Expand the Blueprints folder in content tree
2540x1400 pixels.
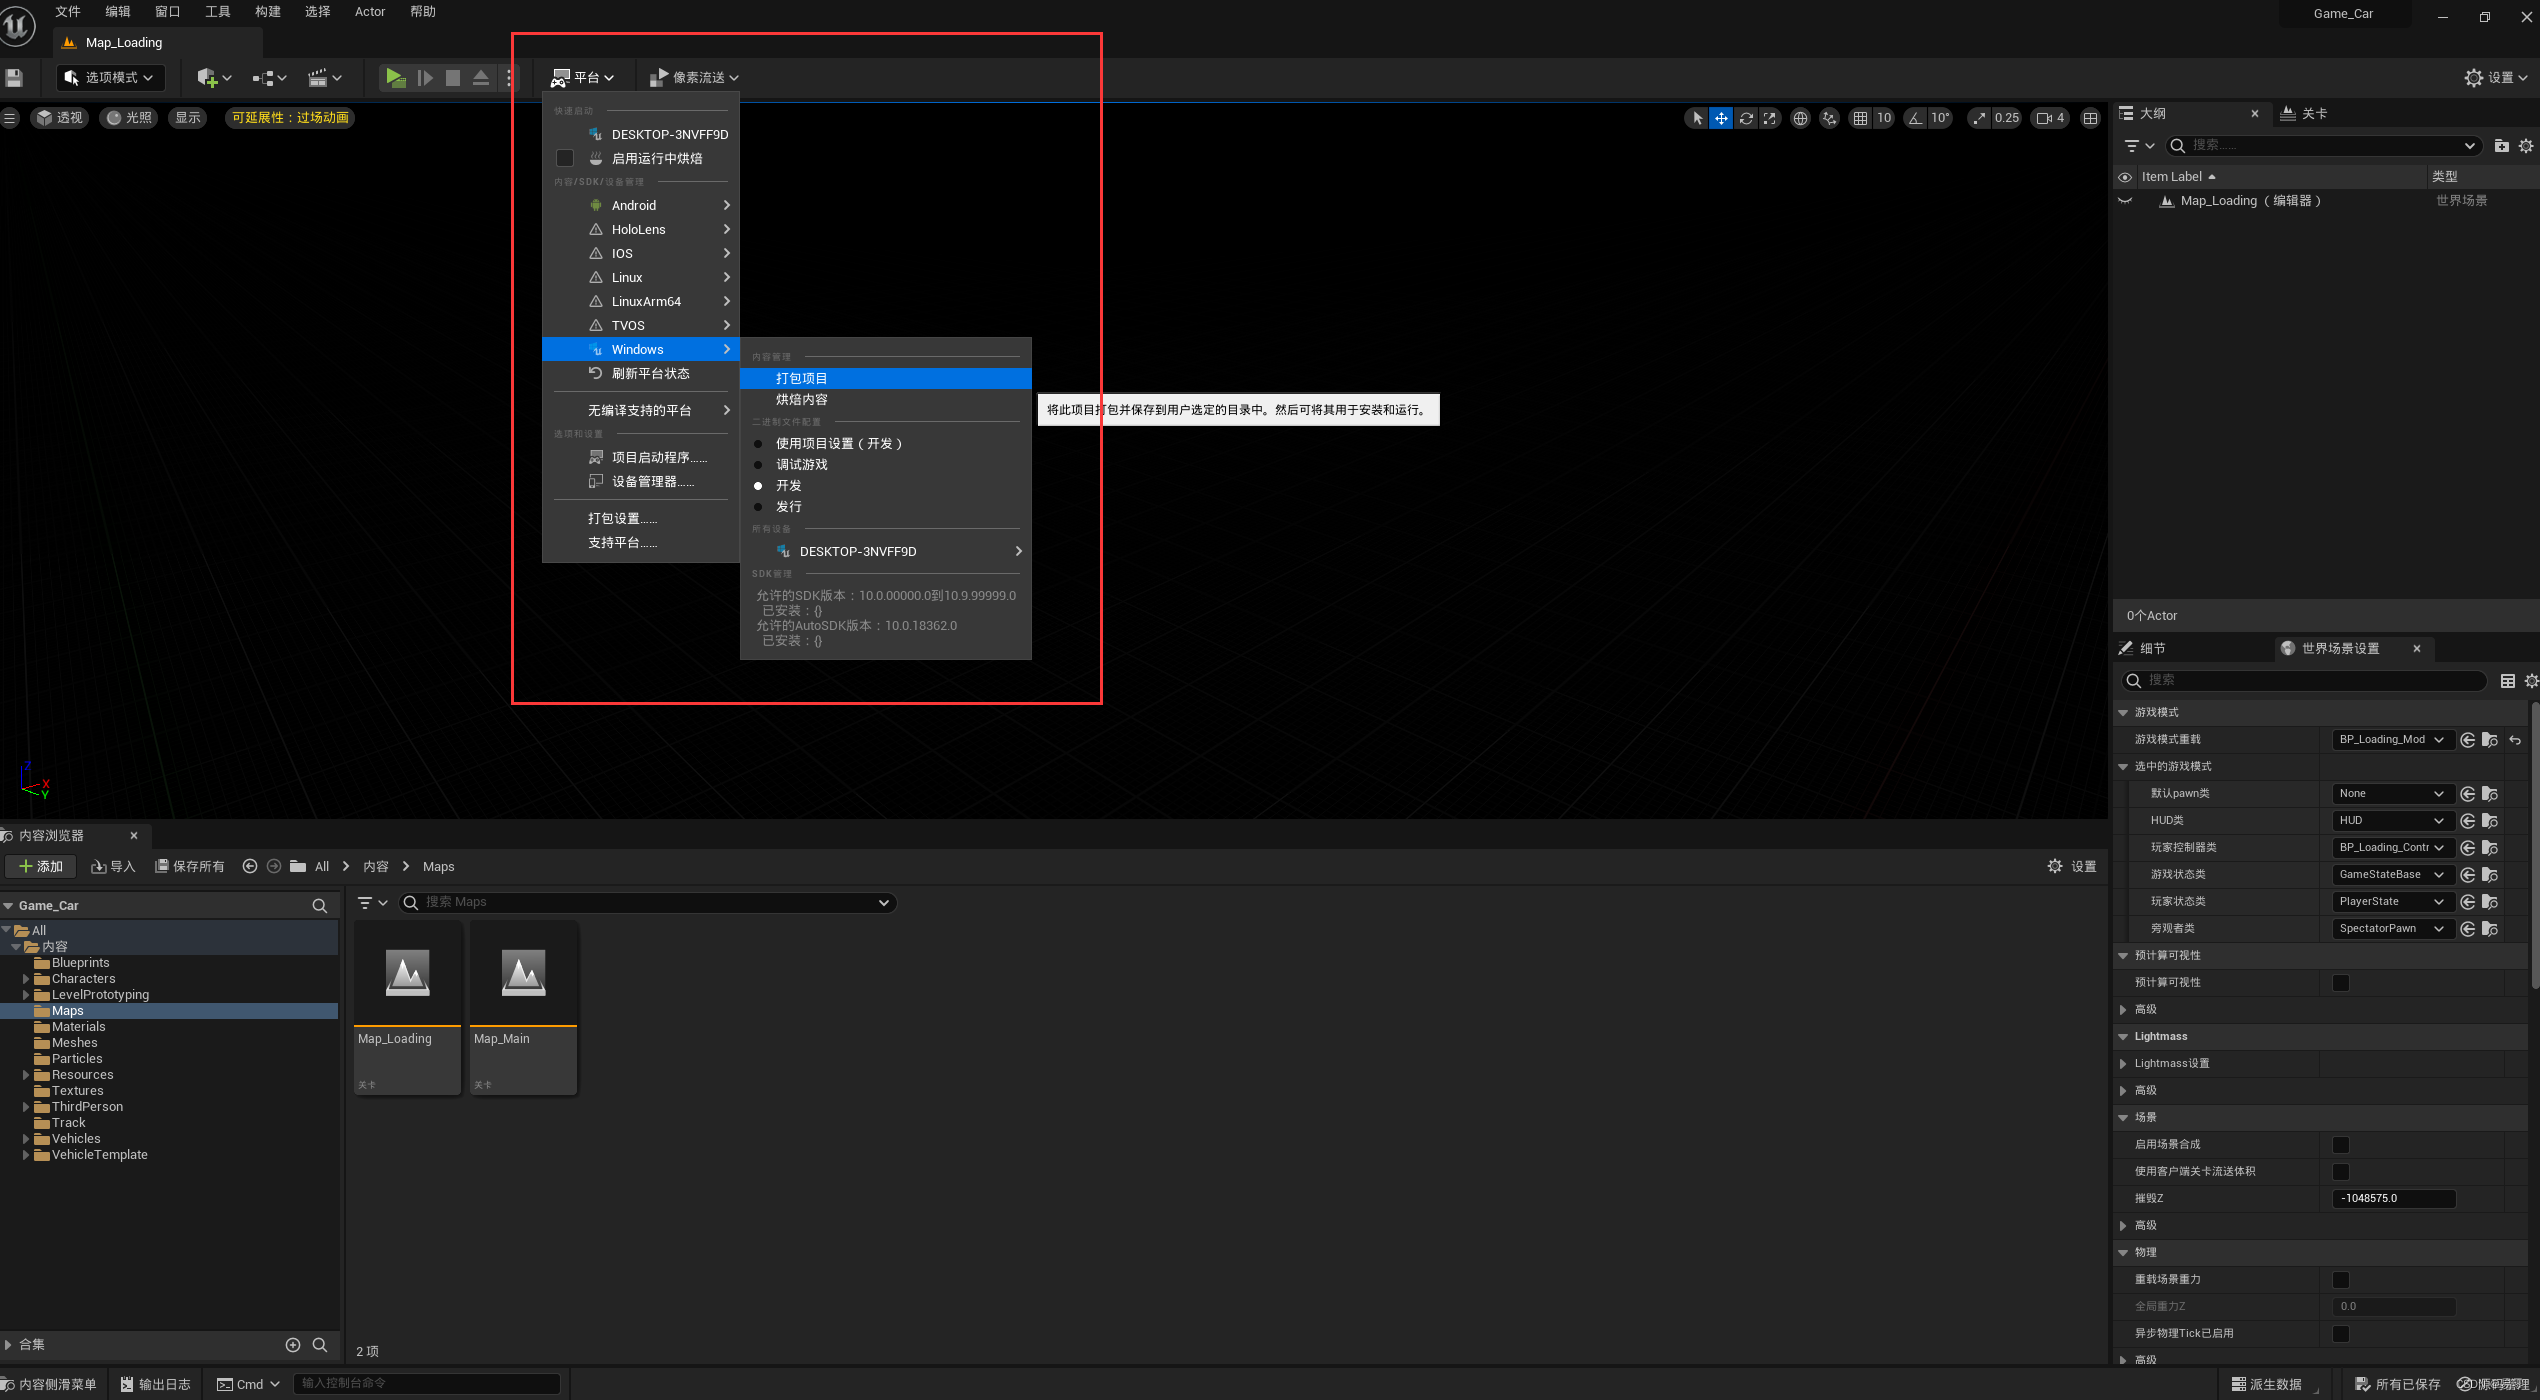(x=80, y=963)
